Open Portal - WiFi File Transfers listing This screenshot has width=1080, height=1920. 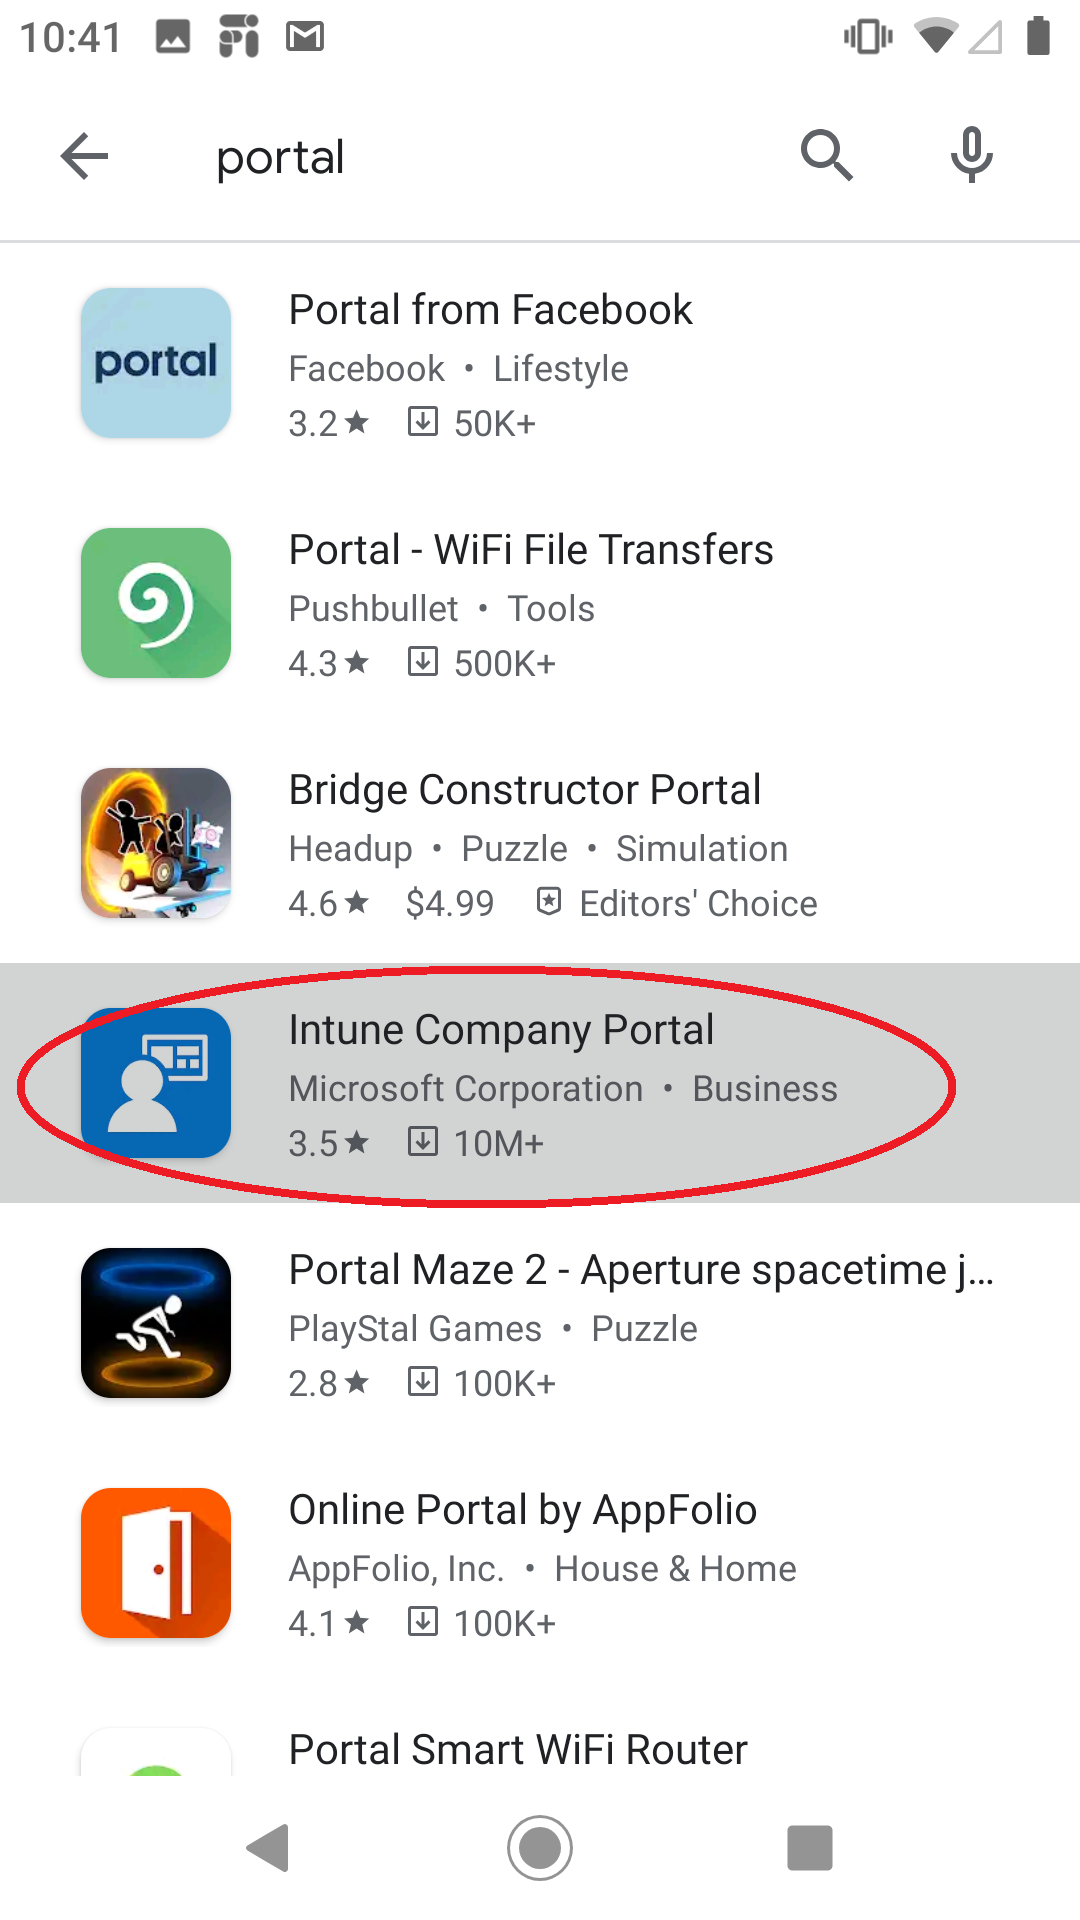[531, 550]
